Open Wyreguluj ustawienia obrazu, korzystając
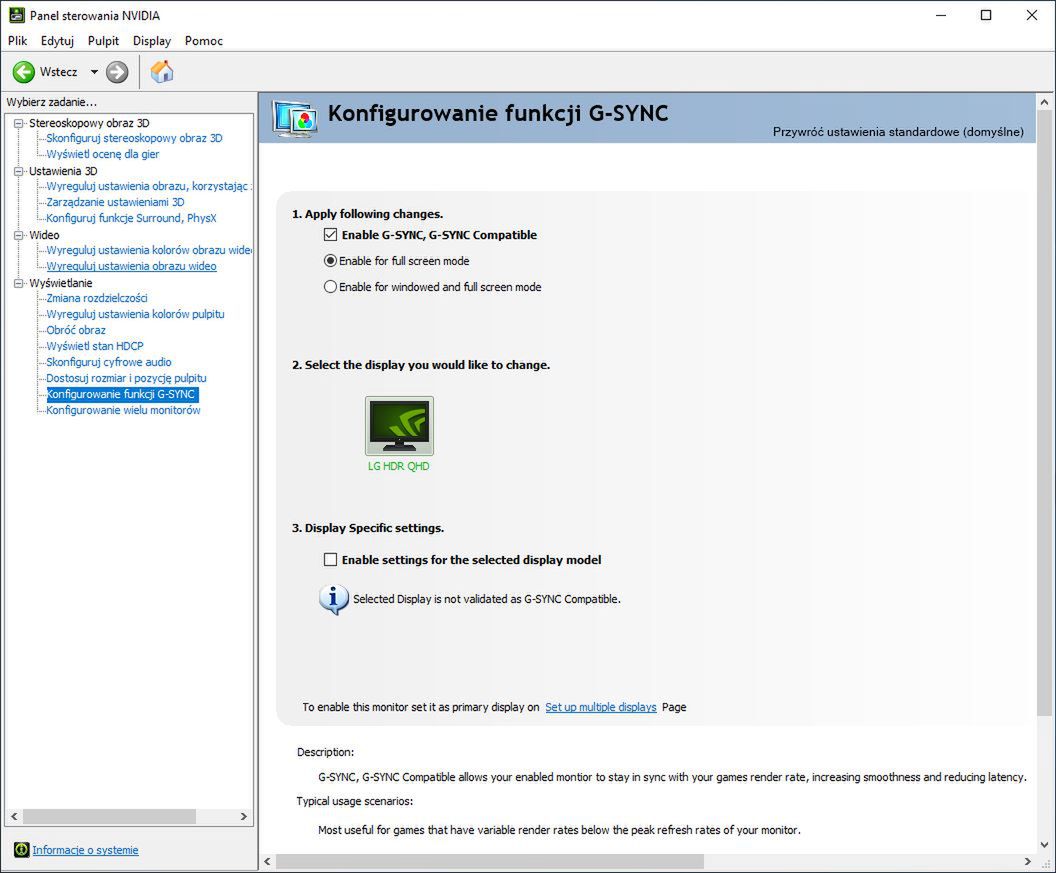 tap(149, 186)
